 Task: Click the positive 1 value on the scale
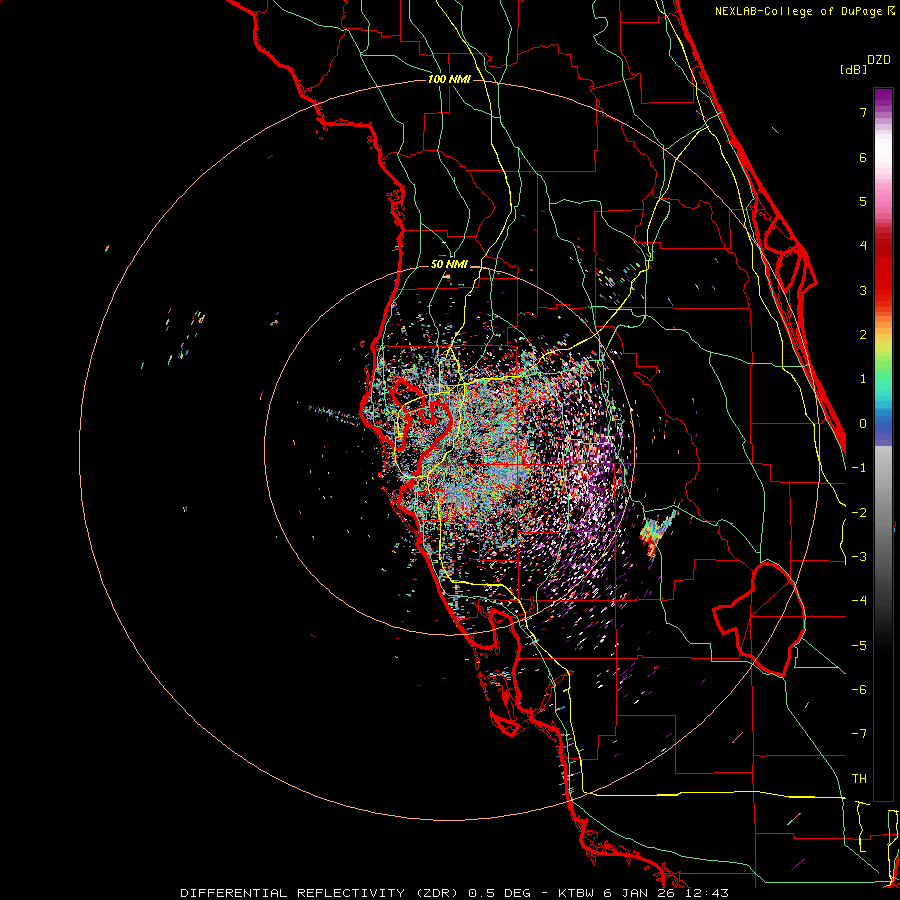[x=863, y=379]
